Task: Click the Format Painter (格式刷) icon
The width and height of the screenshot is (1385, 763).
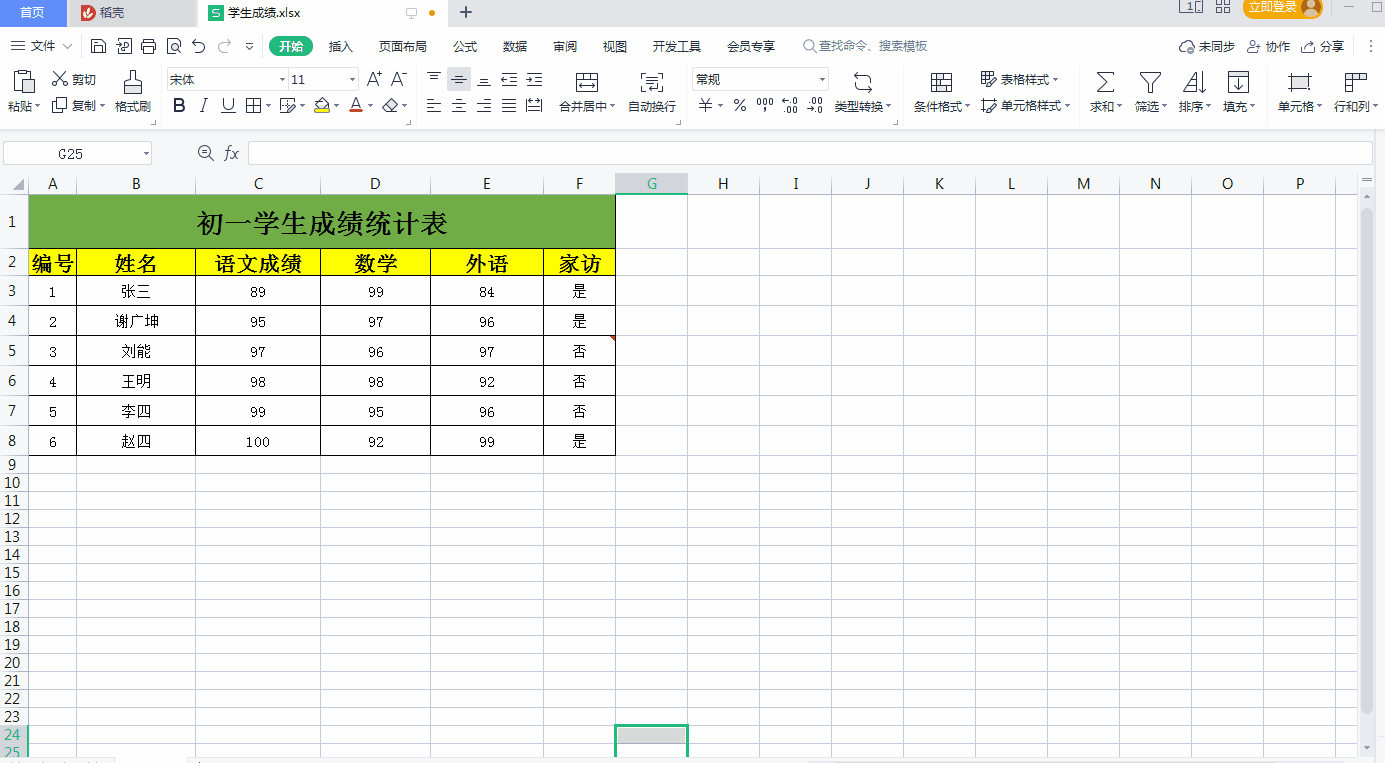Action: [132, 83]
